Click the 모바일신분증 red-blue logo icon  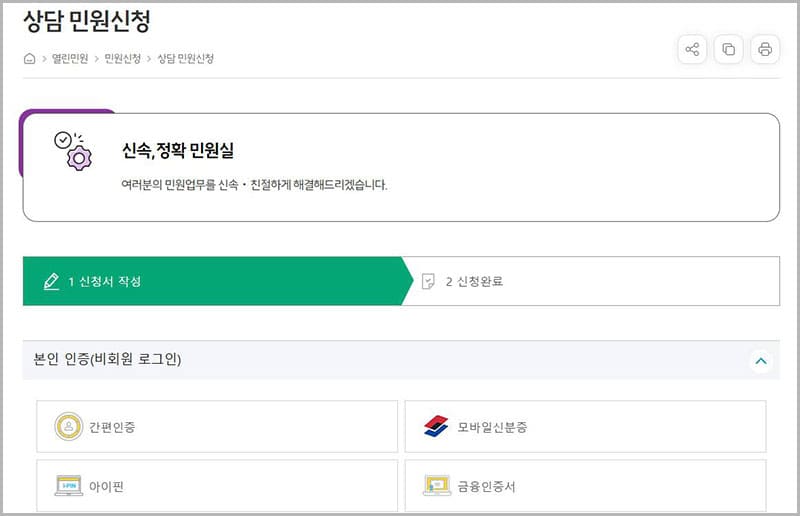[x=436, y=427]
